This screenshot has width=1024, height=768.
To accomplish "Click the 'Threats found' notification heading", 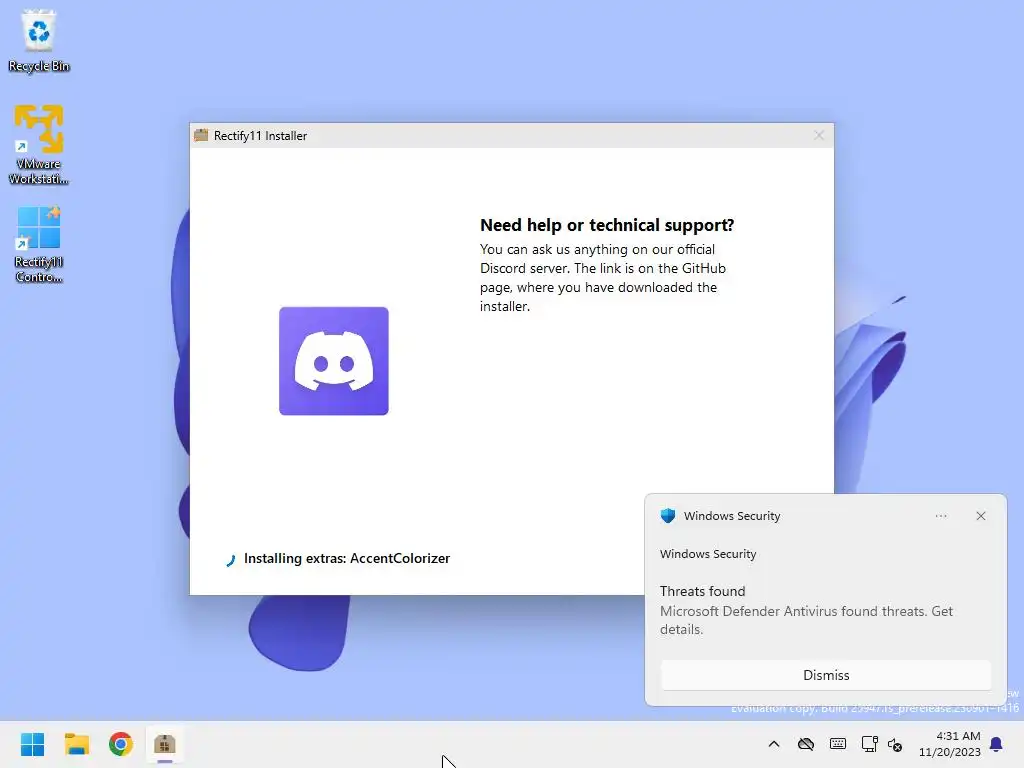I will click(703, 591).
